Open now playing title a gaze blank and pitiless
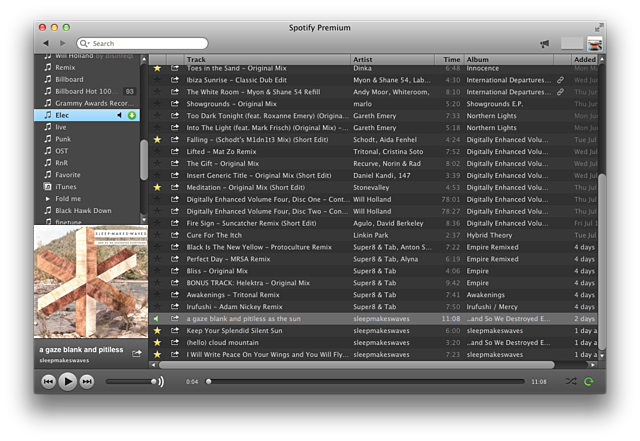The image size is (640, 441). pyautogui.click(x=81, y=350)
